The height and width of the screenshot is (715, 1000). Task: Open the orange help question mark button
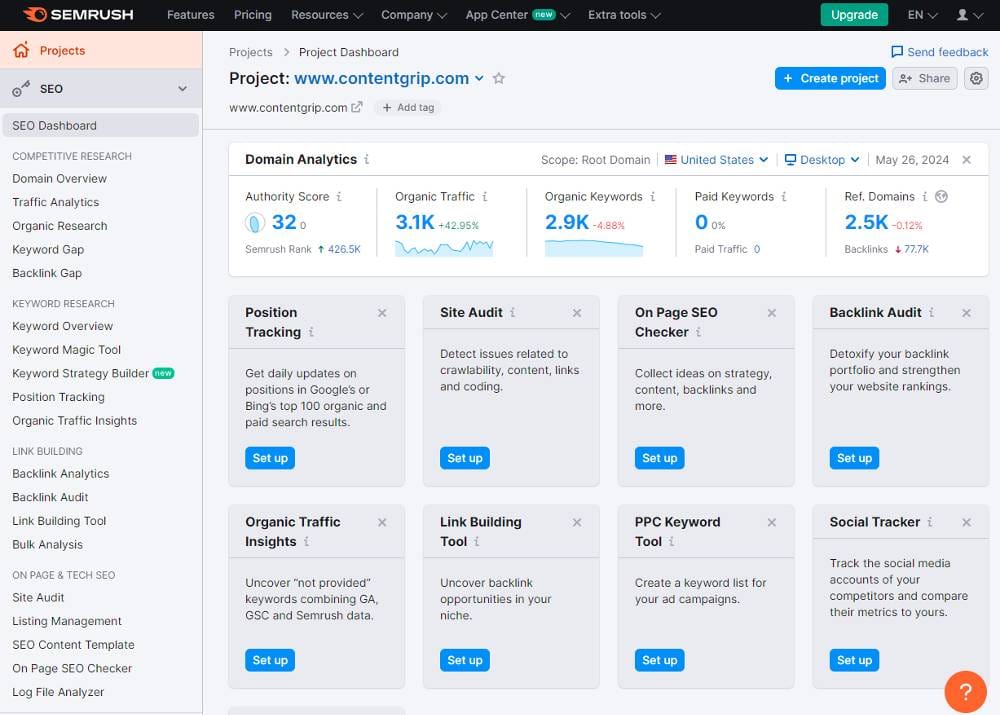[966, 691]
